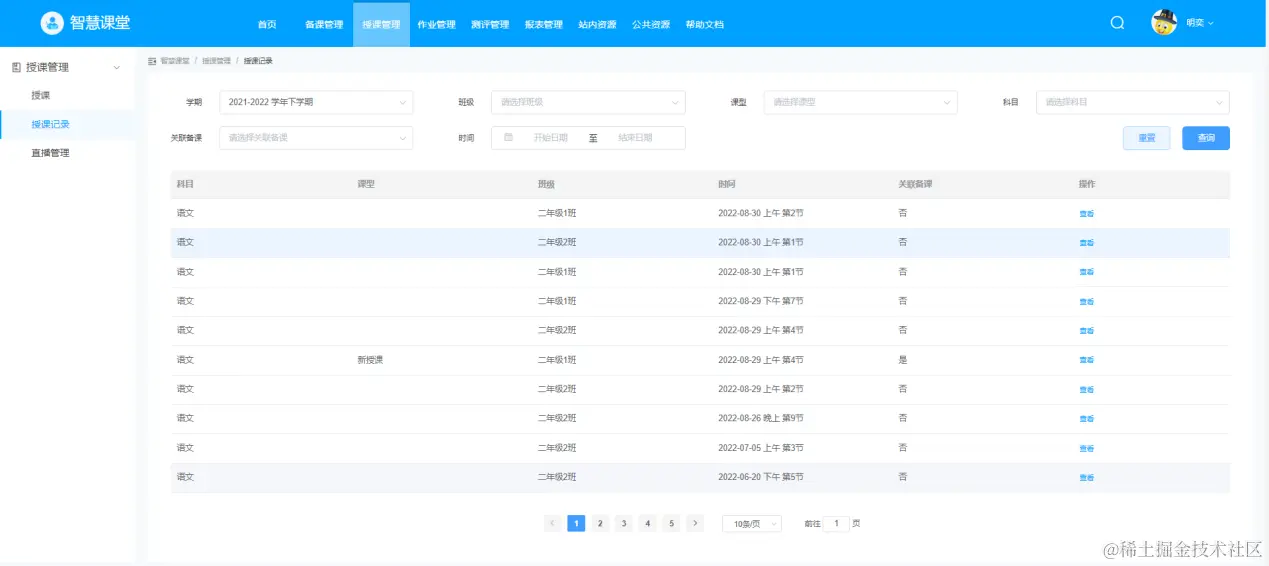Click 查看 for 2022-06-20 下午 第5节
Screen dimensions: 1269x566
1087,478
